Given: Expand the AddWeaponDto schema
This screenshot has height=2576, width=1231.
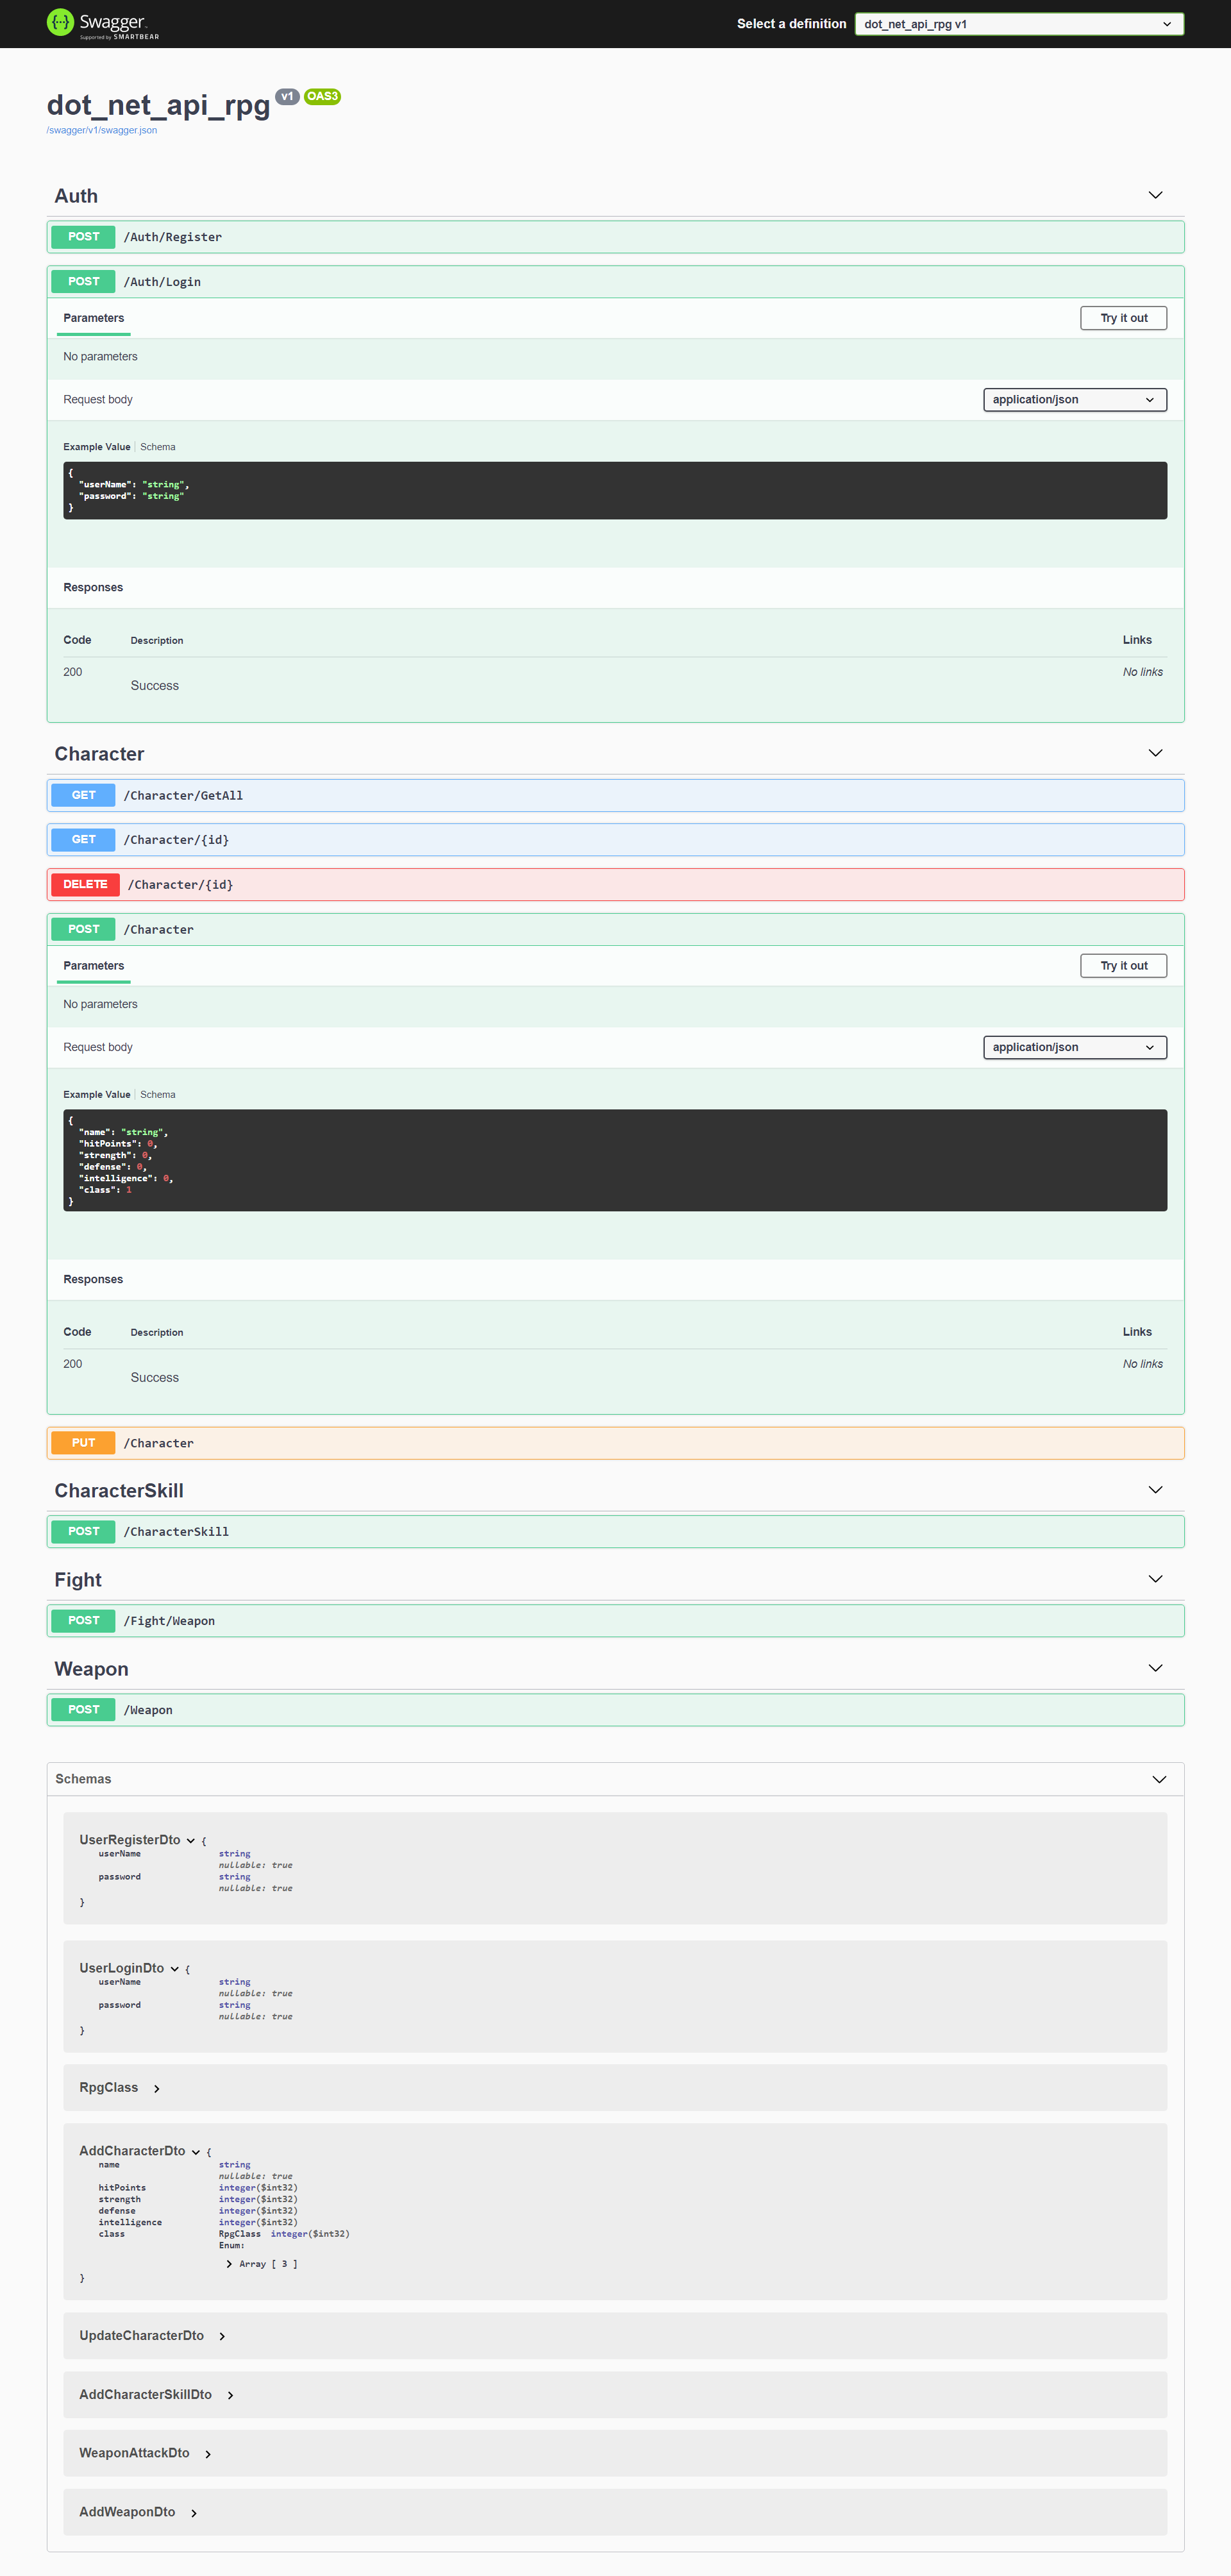Looking at the screenshot, I should (x=194, y=2513).
